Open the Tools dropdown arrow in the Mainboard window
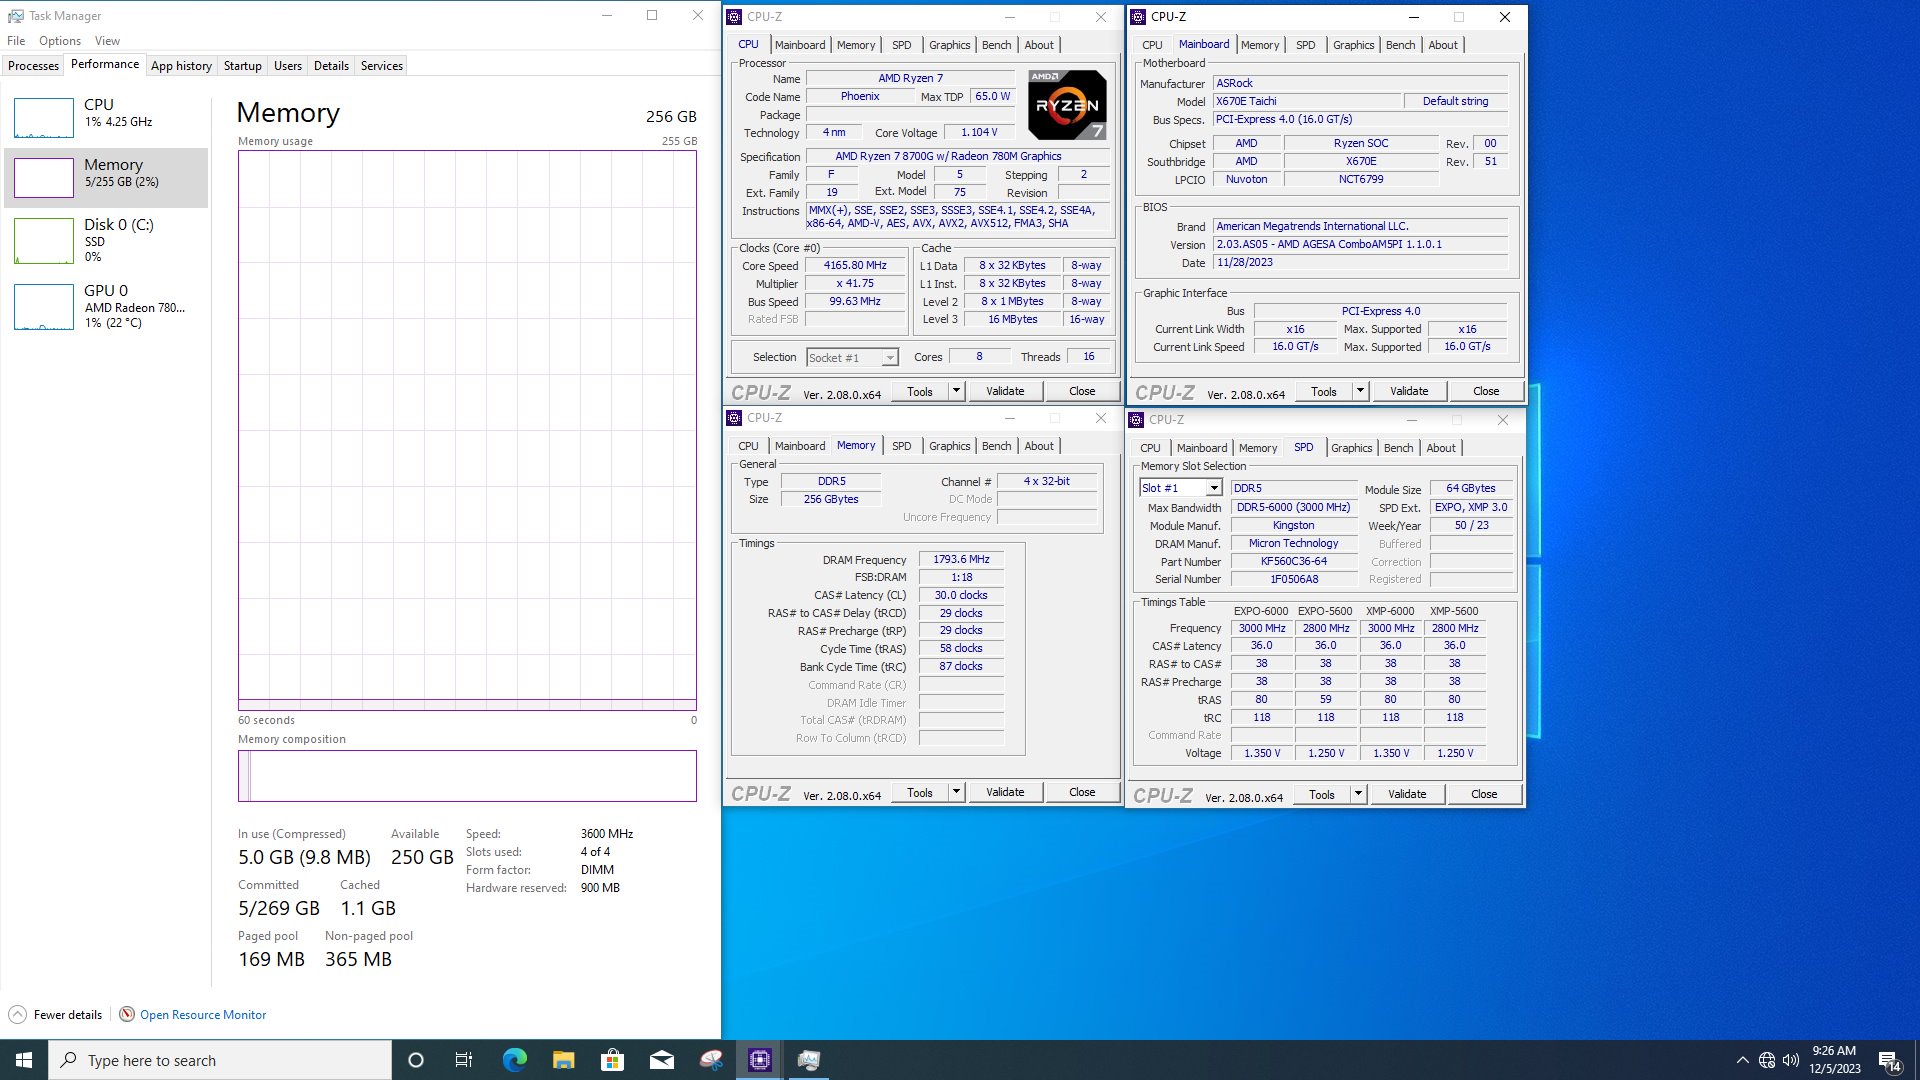Viewport: 1920px width, 1080px height. [1360, 391]
